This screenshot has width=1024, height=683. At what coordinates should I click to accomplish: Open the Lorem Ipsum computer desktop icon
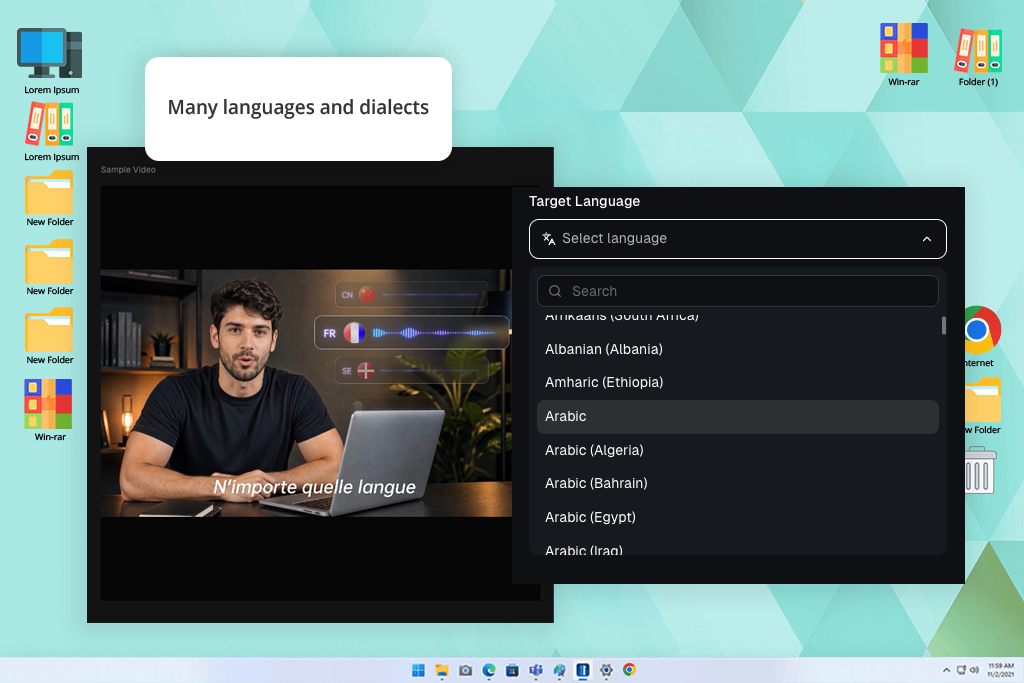51,61
